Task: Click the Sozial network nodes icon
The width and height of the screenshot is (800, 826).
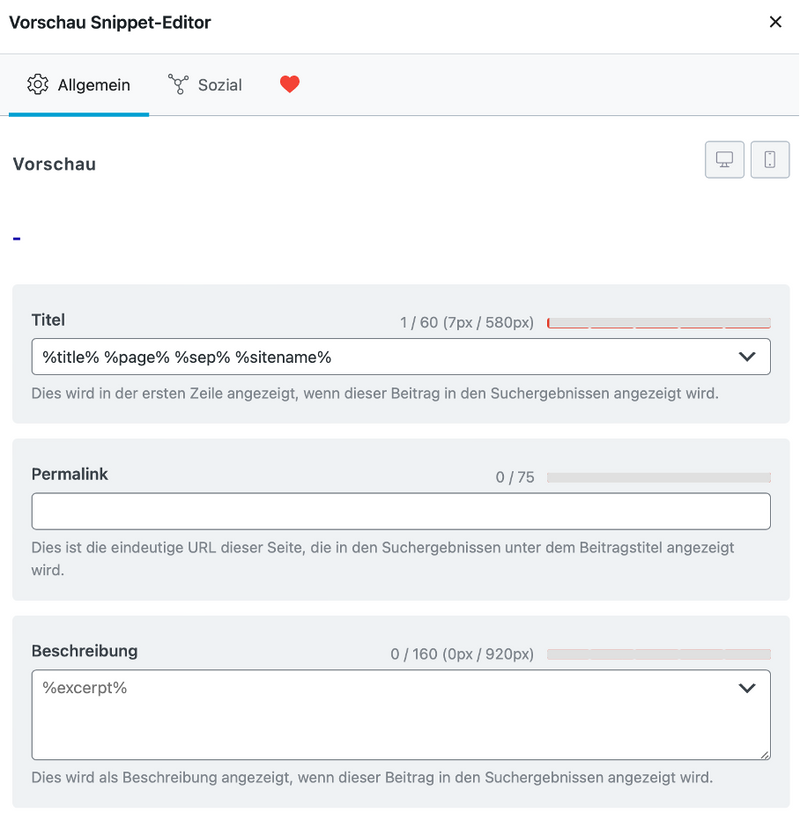Action: 178,84
